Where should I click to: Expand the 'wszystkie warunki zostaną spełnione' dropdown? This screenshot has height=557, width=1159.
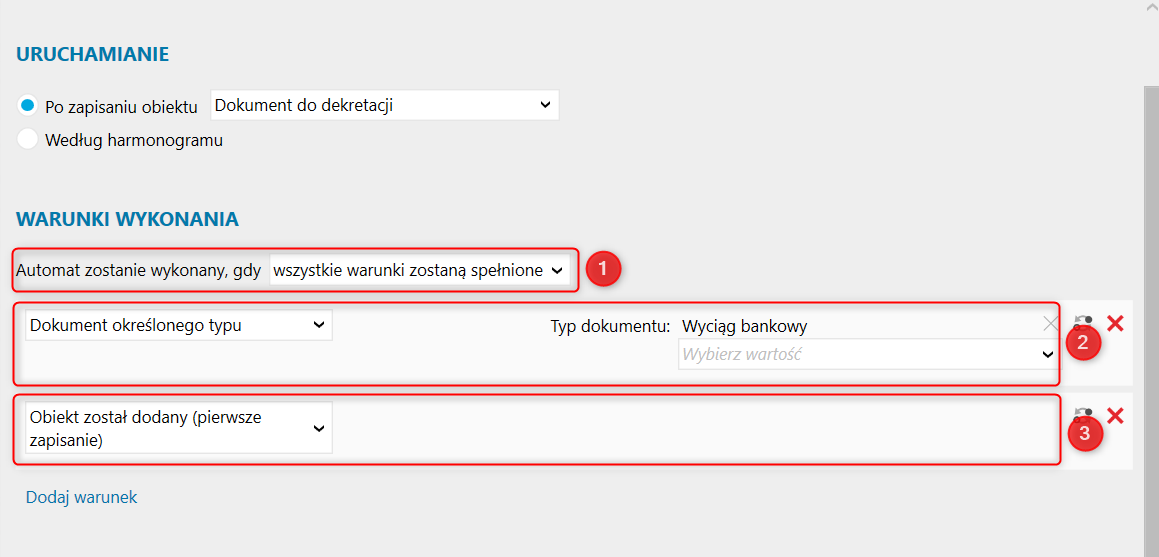coord(420,270)
